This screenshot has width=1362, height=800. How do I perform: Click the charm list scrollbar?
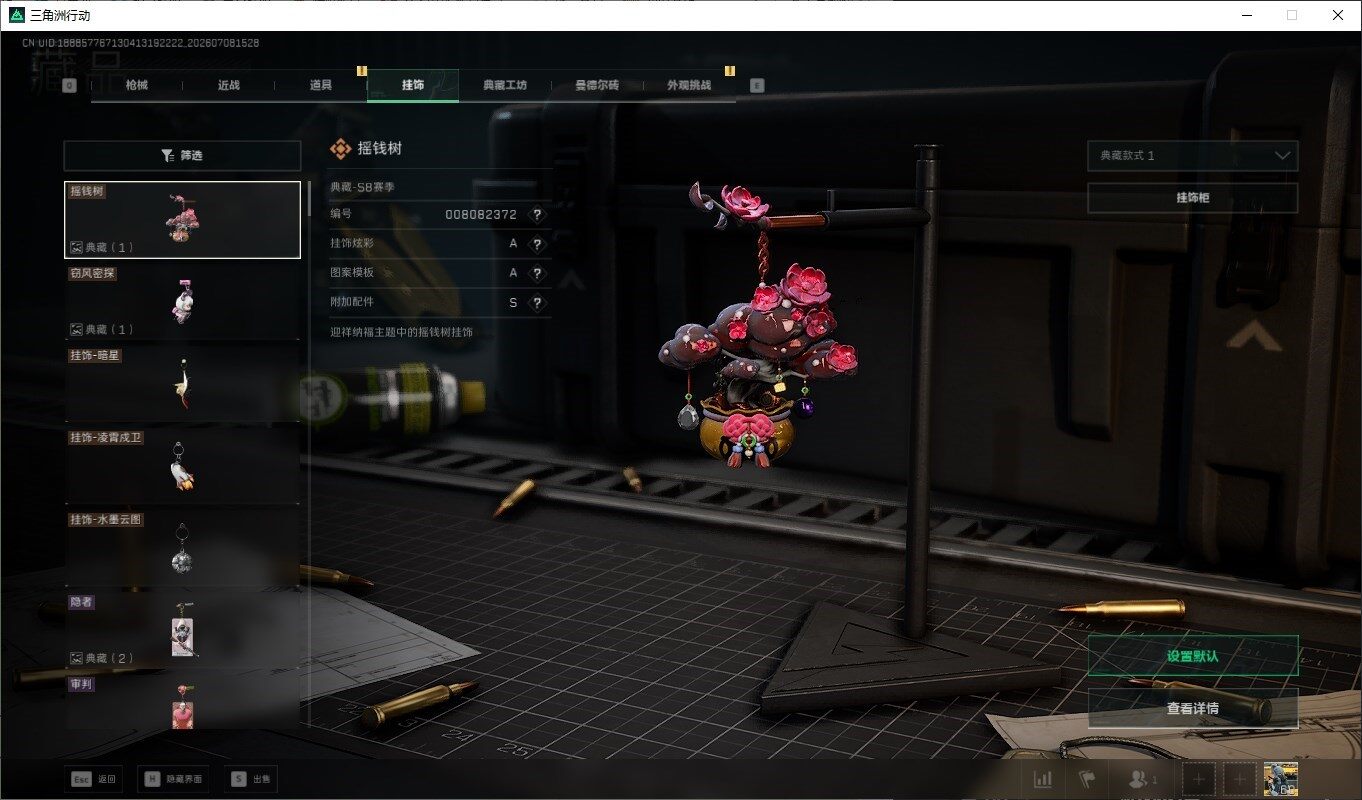(309, 199)
